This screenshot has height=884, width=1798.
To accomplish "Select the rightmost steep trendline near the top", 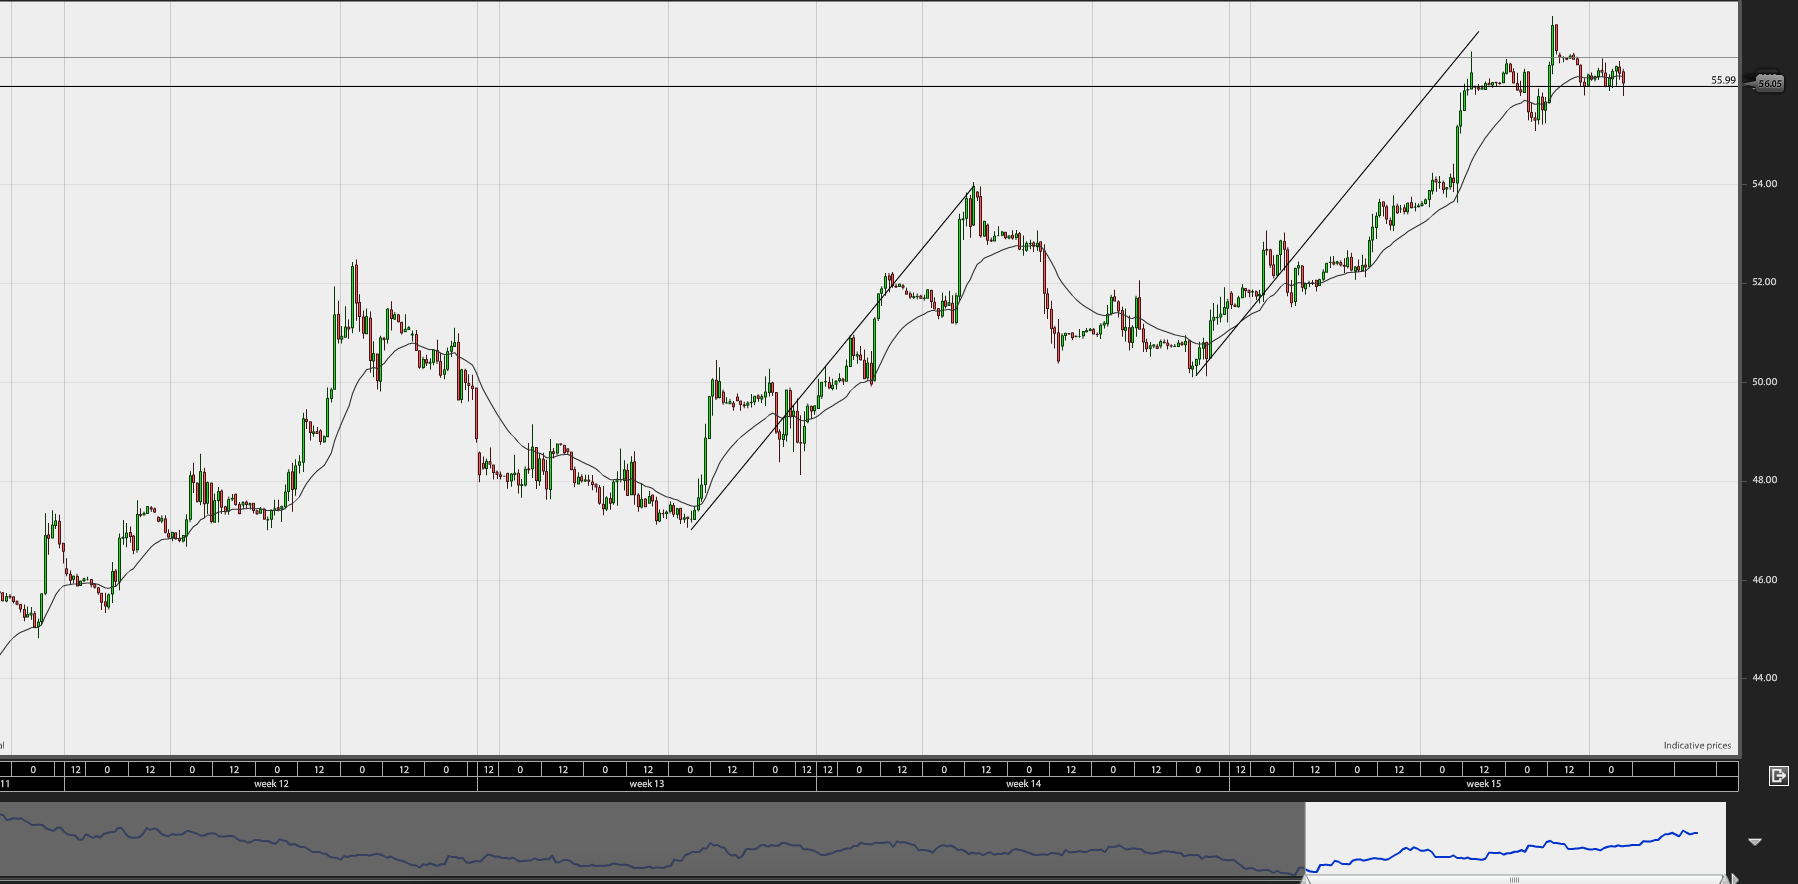I will [x=1337, y=204].
